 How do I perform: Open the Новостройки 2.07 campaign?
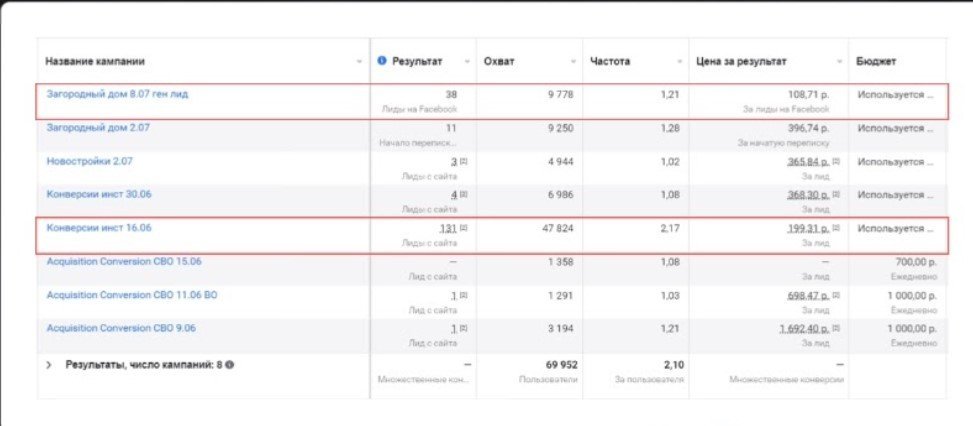click(90, 160)
